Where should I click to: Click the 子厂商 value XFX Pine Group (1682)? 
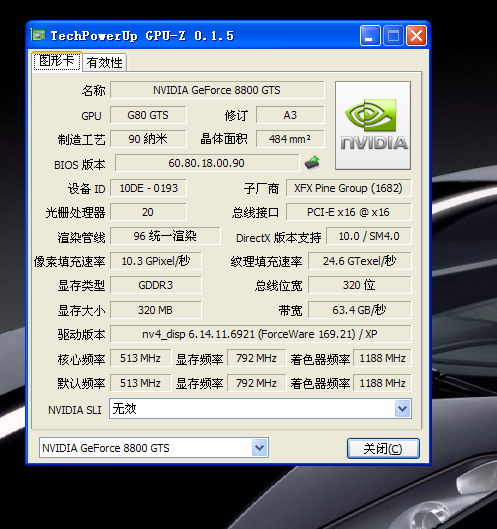click(349, 188)
